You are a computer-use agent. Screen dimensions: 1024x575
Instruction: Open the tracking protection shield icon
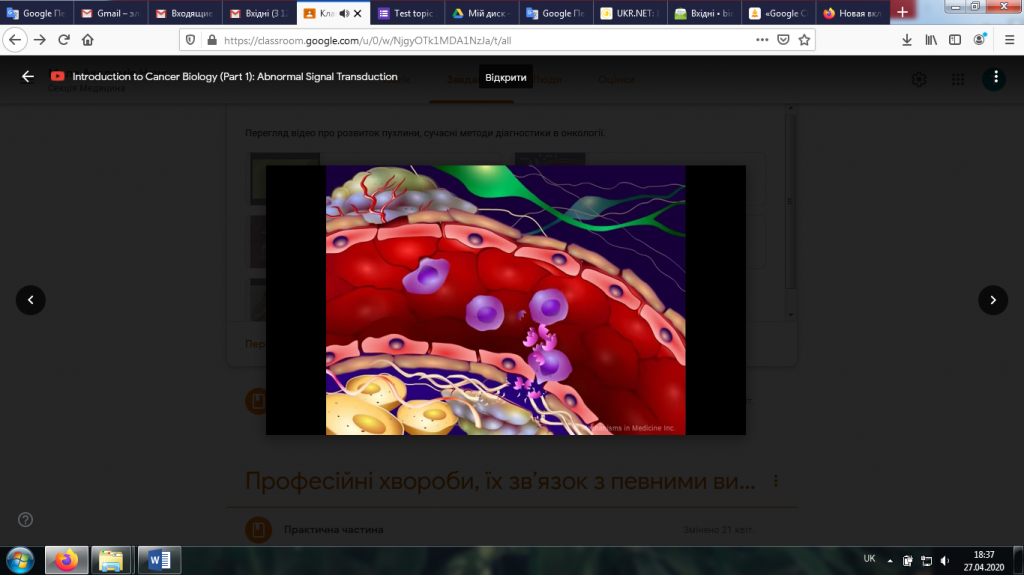click(x=190, y=40)
